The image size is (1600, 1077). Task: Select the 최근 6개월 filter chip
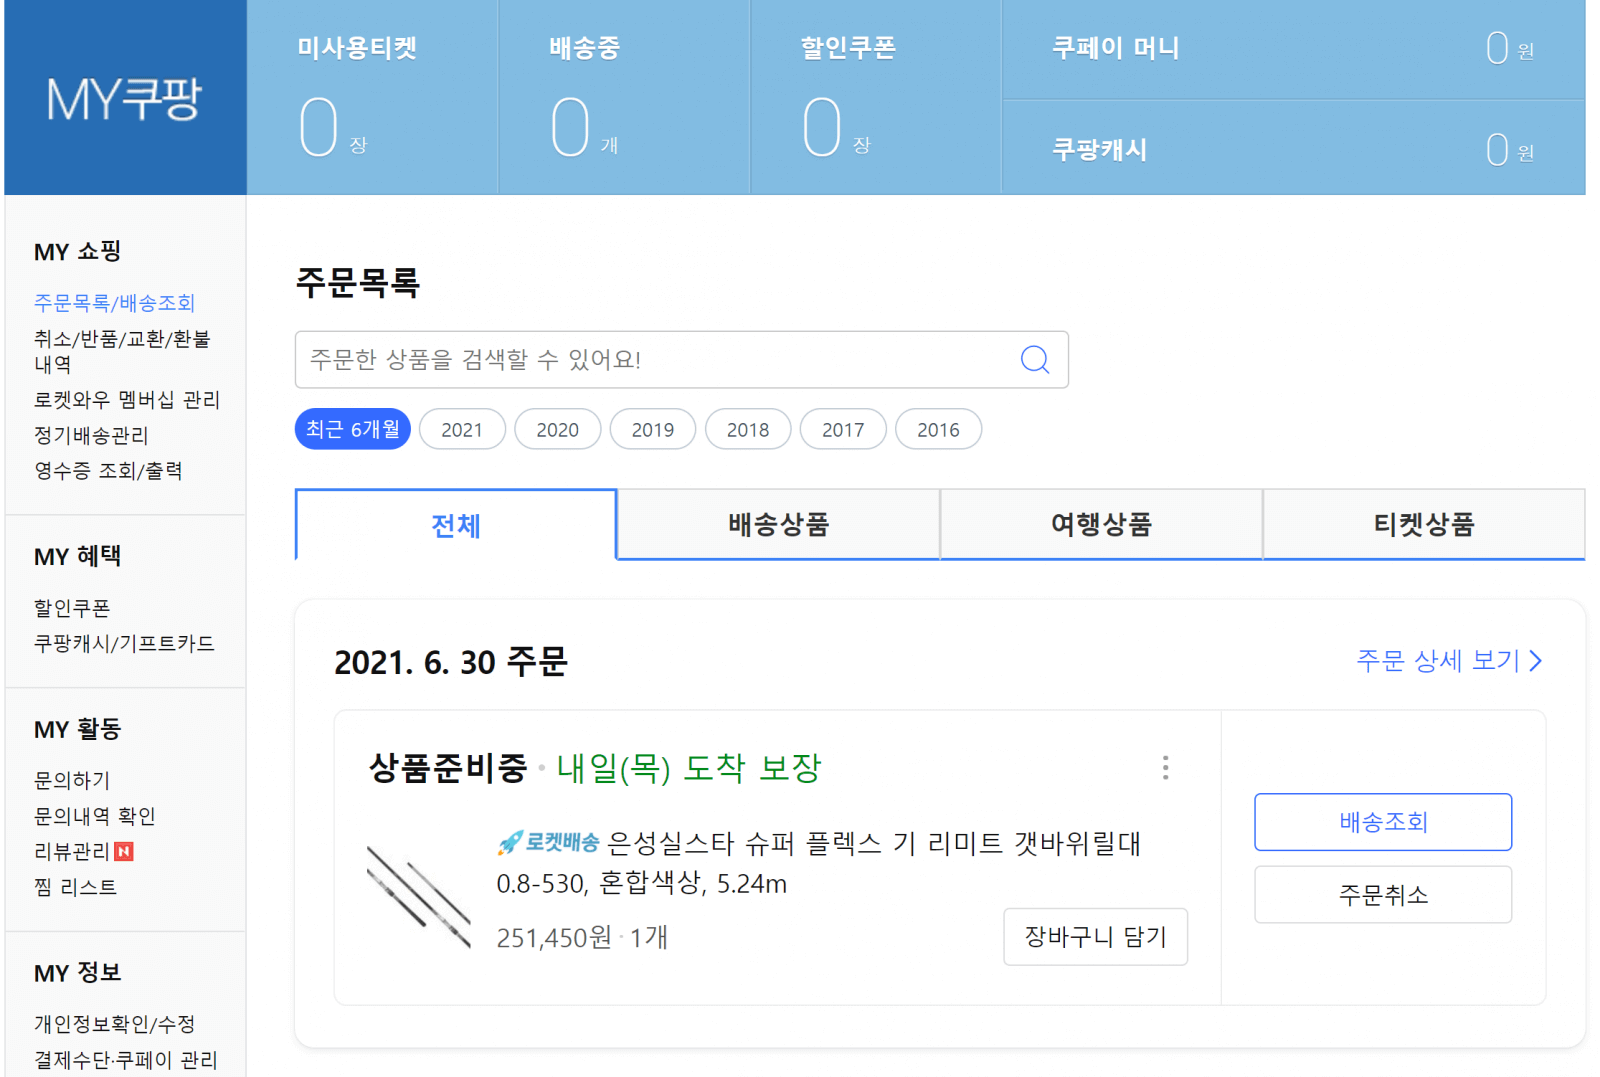pos(352,429)
